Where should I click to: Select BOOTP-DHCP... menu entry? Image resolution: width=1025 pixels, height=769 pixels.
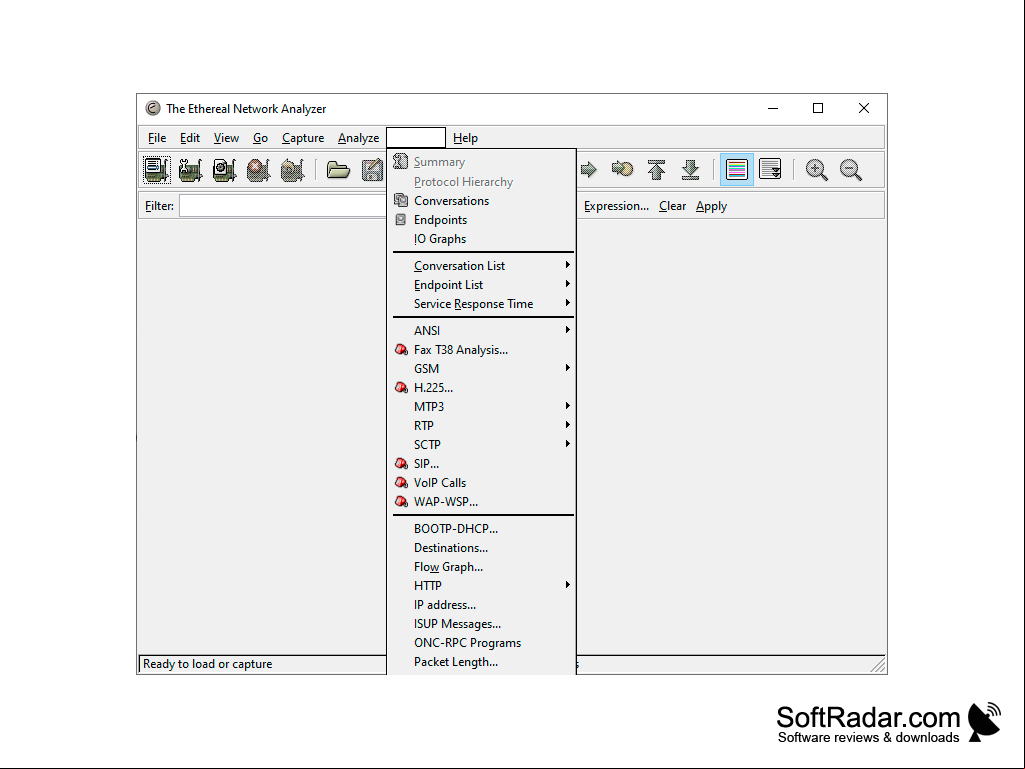pyautogui.click(x=483, y=528)
